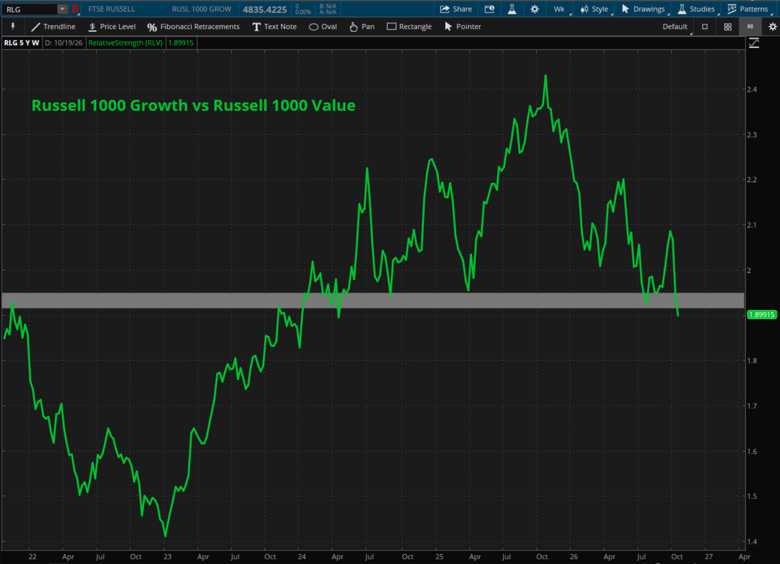The width and height of the screenshot is (780, 564).
Task: Open the Style menu
Action: (x=594, y=9)
